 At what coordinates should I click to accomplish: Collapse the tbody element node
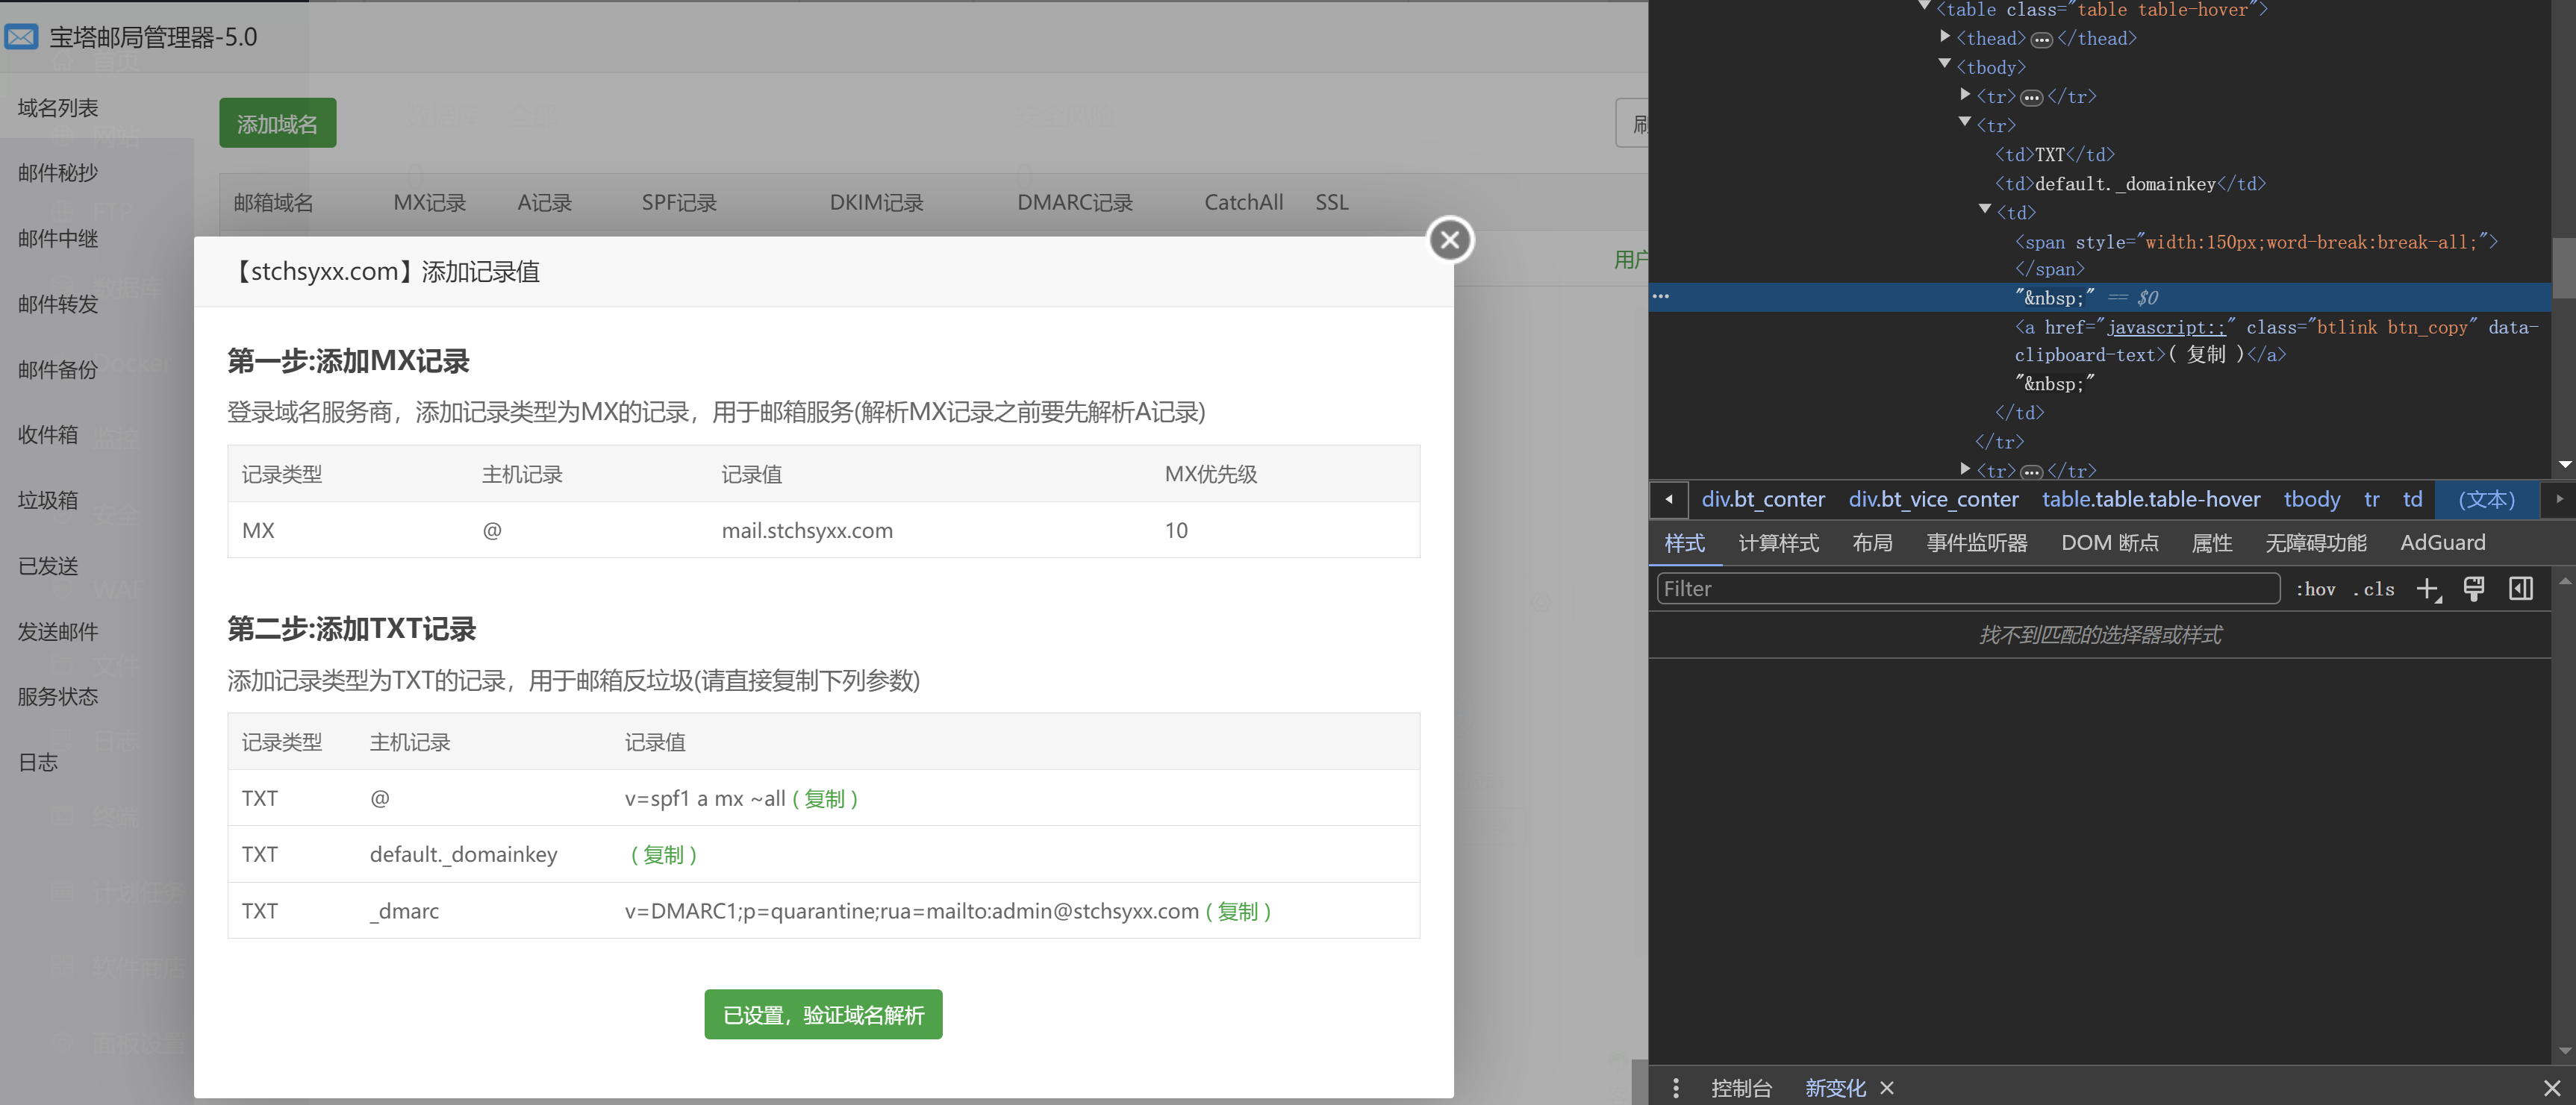(1945, 65)
